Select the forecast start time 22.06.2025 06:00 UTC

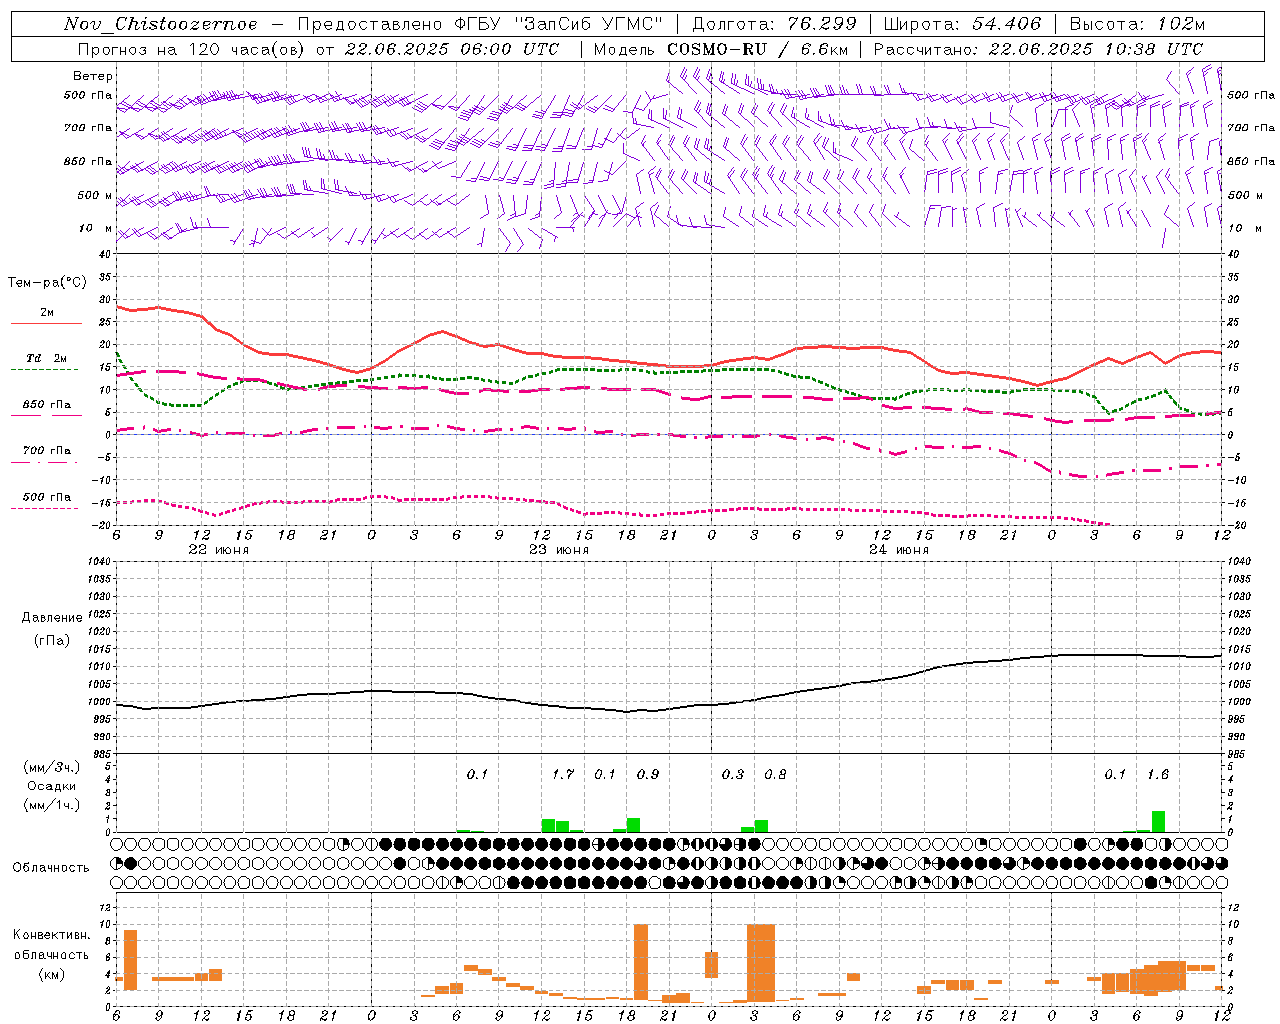[451, 49]
